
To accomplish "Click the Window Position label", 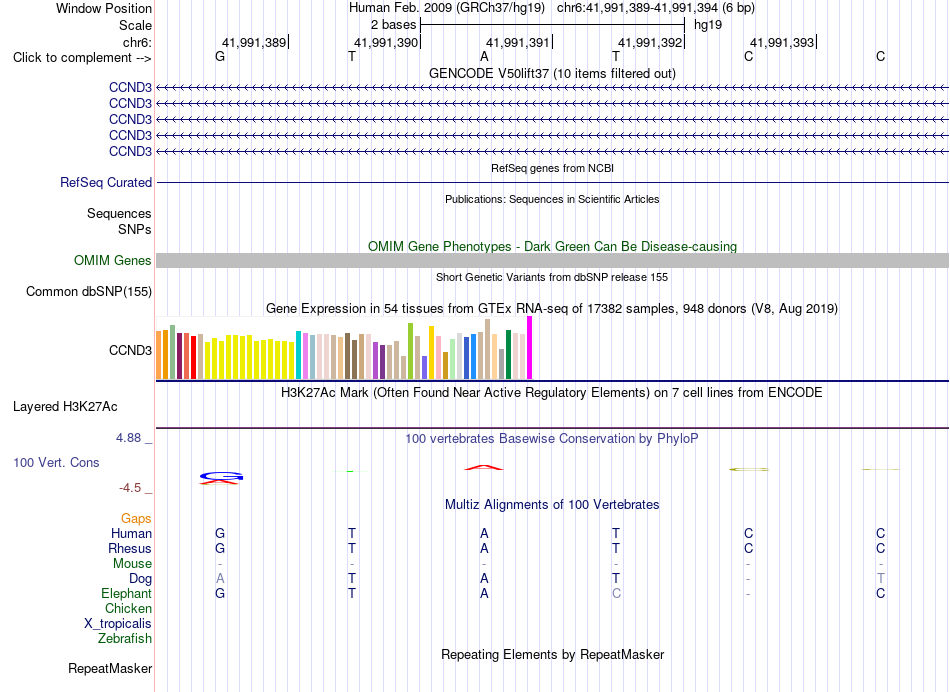I will point(104,8).
